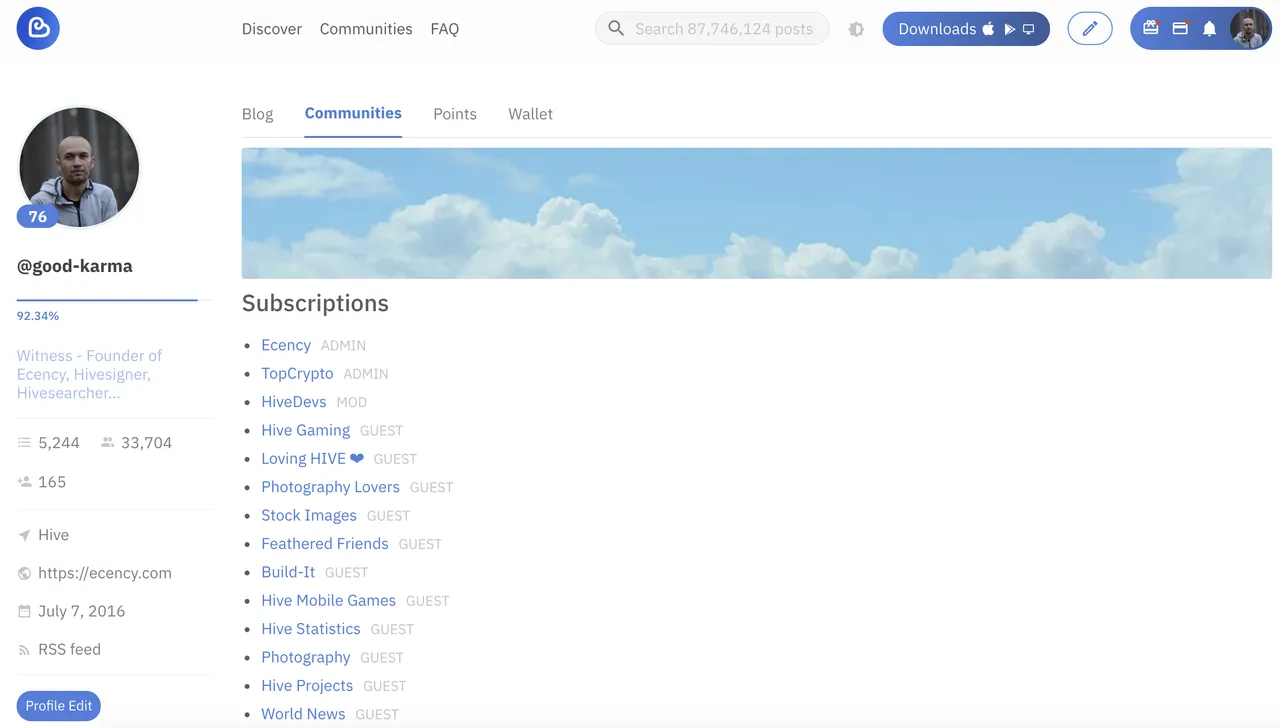Click the location arrow icon beside Hive
This screenshot has width=1280, height=728.
click(x=25, y=535)
